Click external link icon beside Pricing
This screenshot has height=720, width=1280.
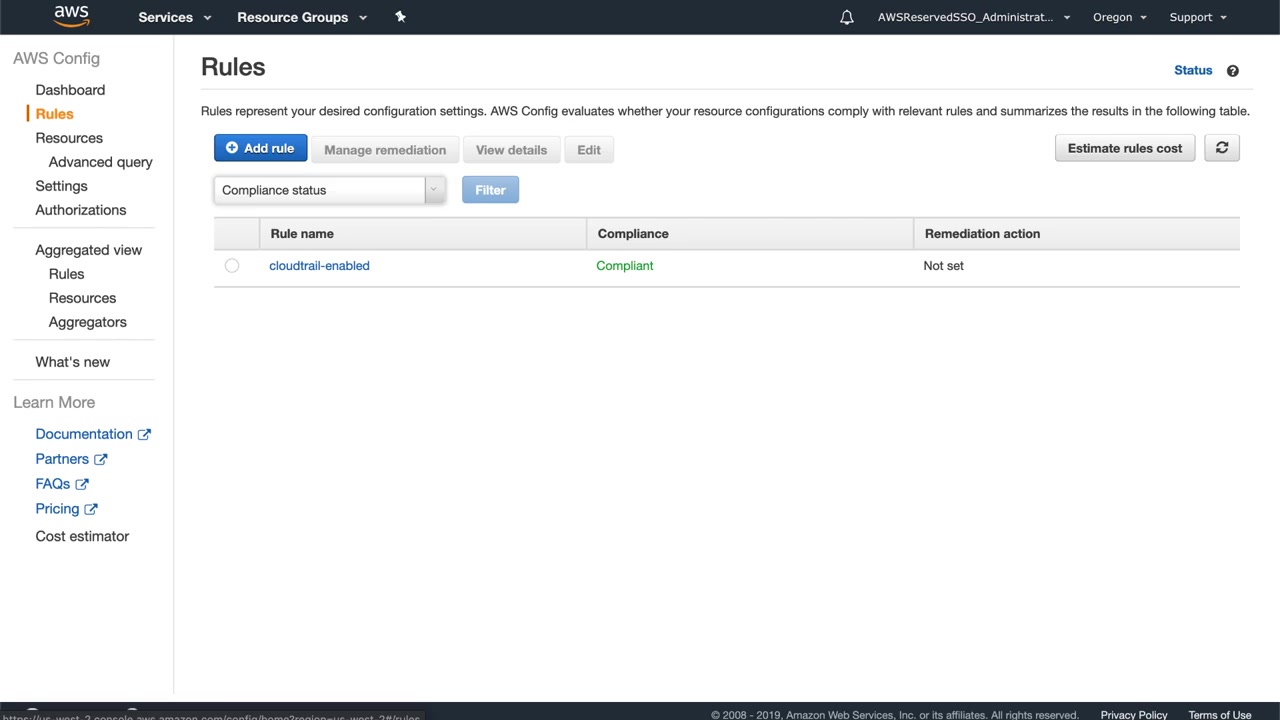91,509
